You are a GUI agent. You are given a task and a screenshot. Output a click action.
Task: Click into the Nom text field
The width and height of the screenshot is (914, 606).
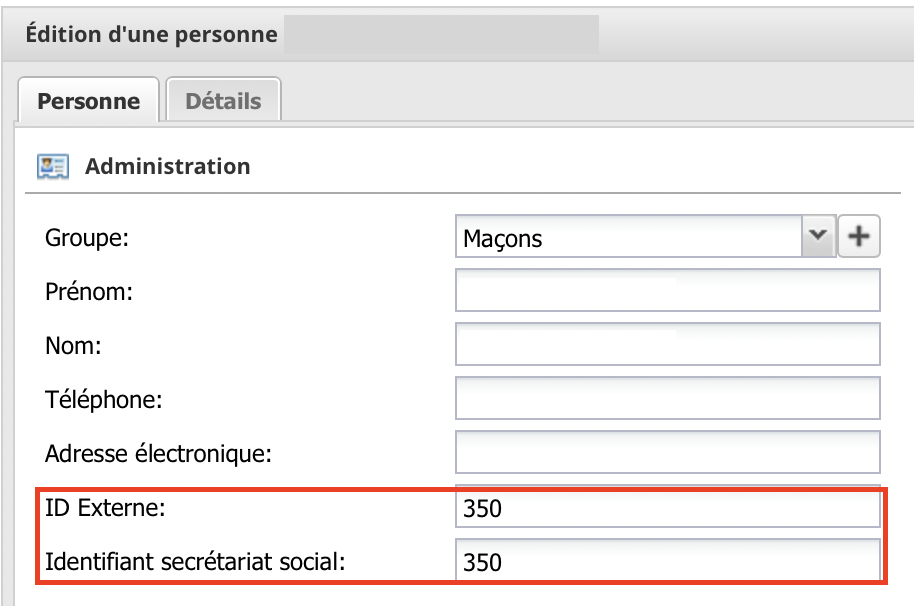coord(667,344)
